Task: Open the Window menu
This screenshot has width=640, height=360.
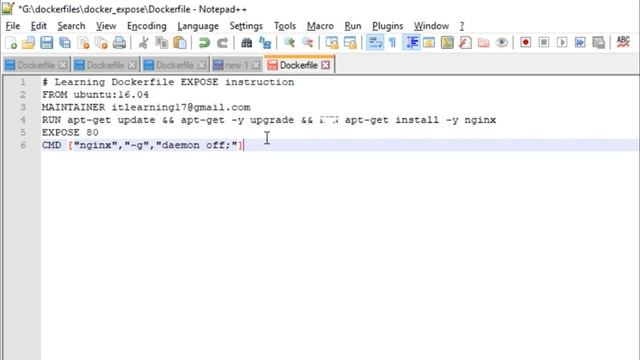Action: pos(431,26)
